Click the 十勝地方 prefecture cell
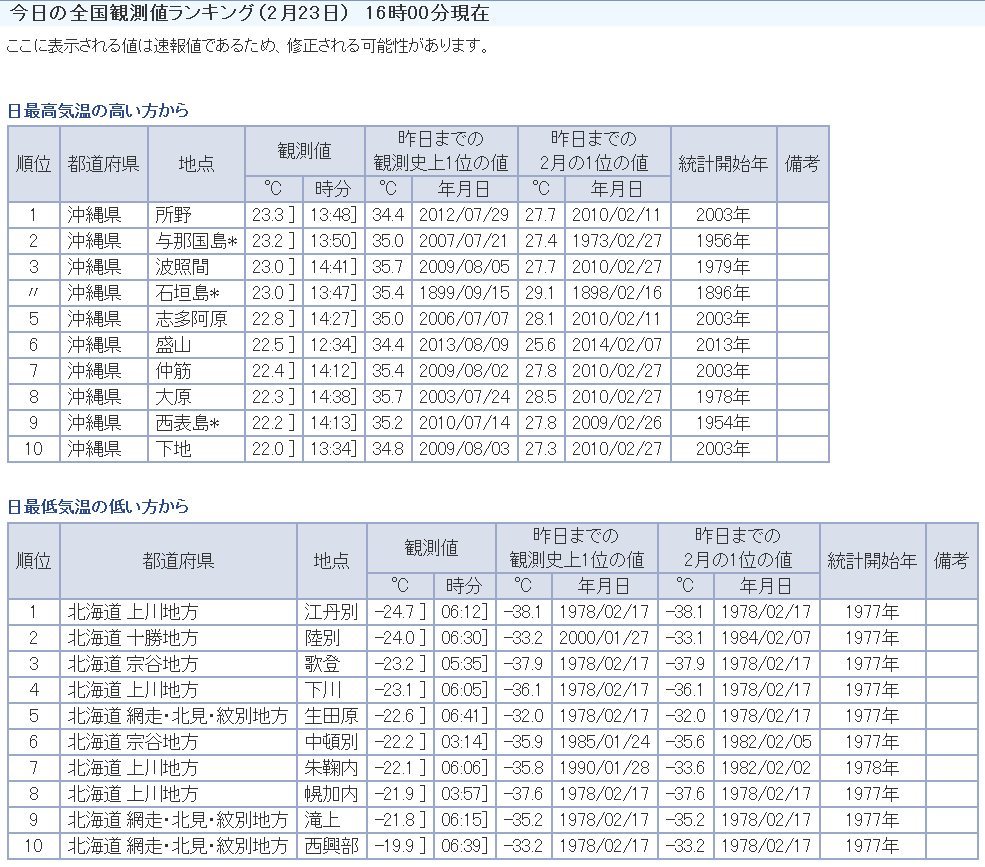This screenshot has height=867, width=985. pyautogui.click(x=133, y=638)
